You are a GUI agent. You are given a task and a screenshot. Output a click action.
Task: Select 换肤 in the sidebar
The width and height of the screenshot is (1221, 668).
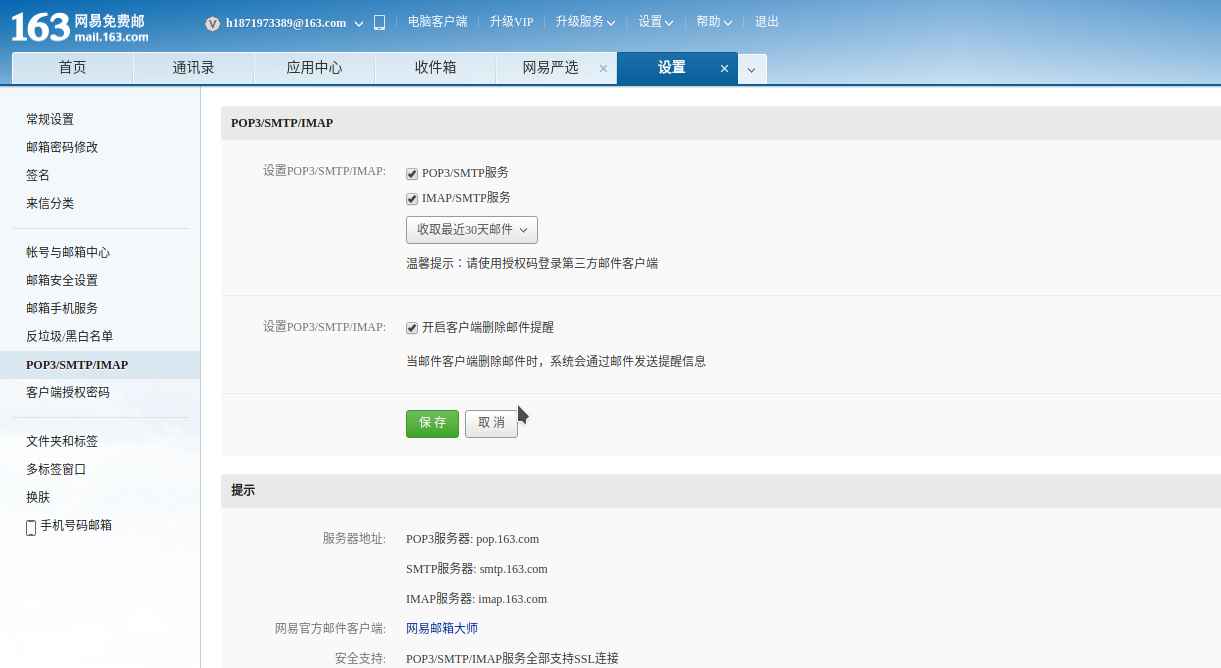click(x=38, y=497)
